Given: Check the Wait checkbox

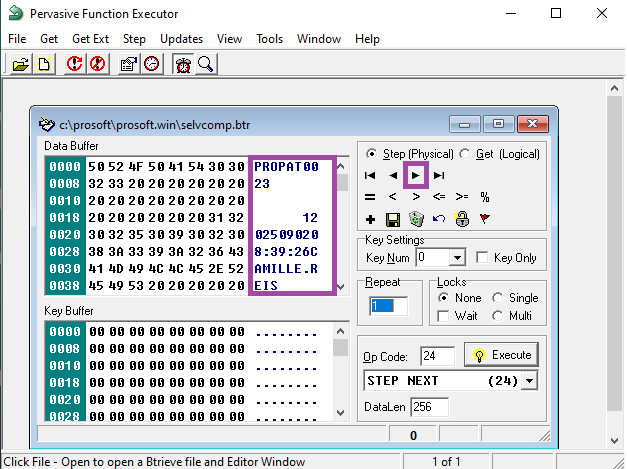Looking at the screenshot, I should [x=443, y=316].
